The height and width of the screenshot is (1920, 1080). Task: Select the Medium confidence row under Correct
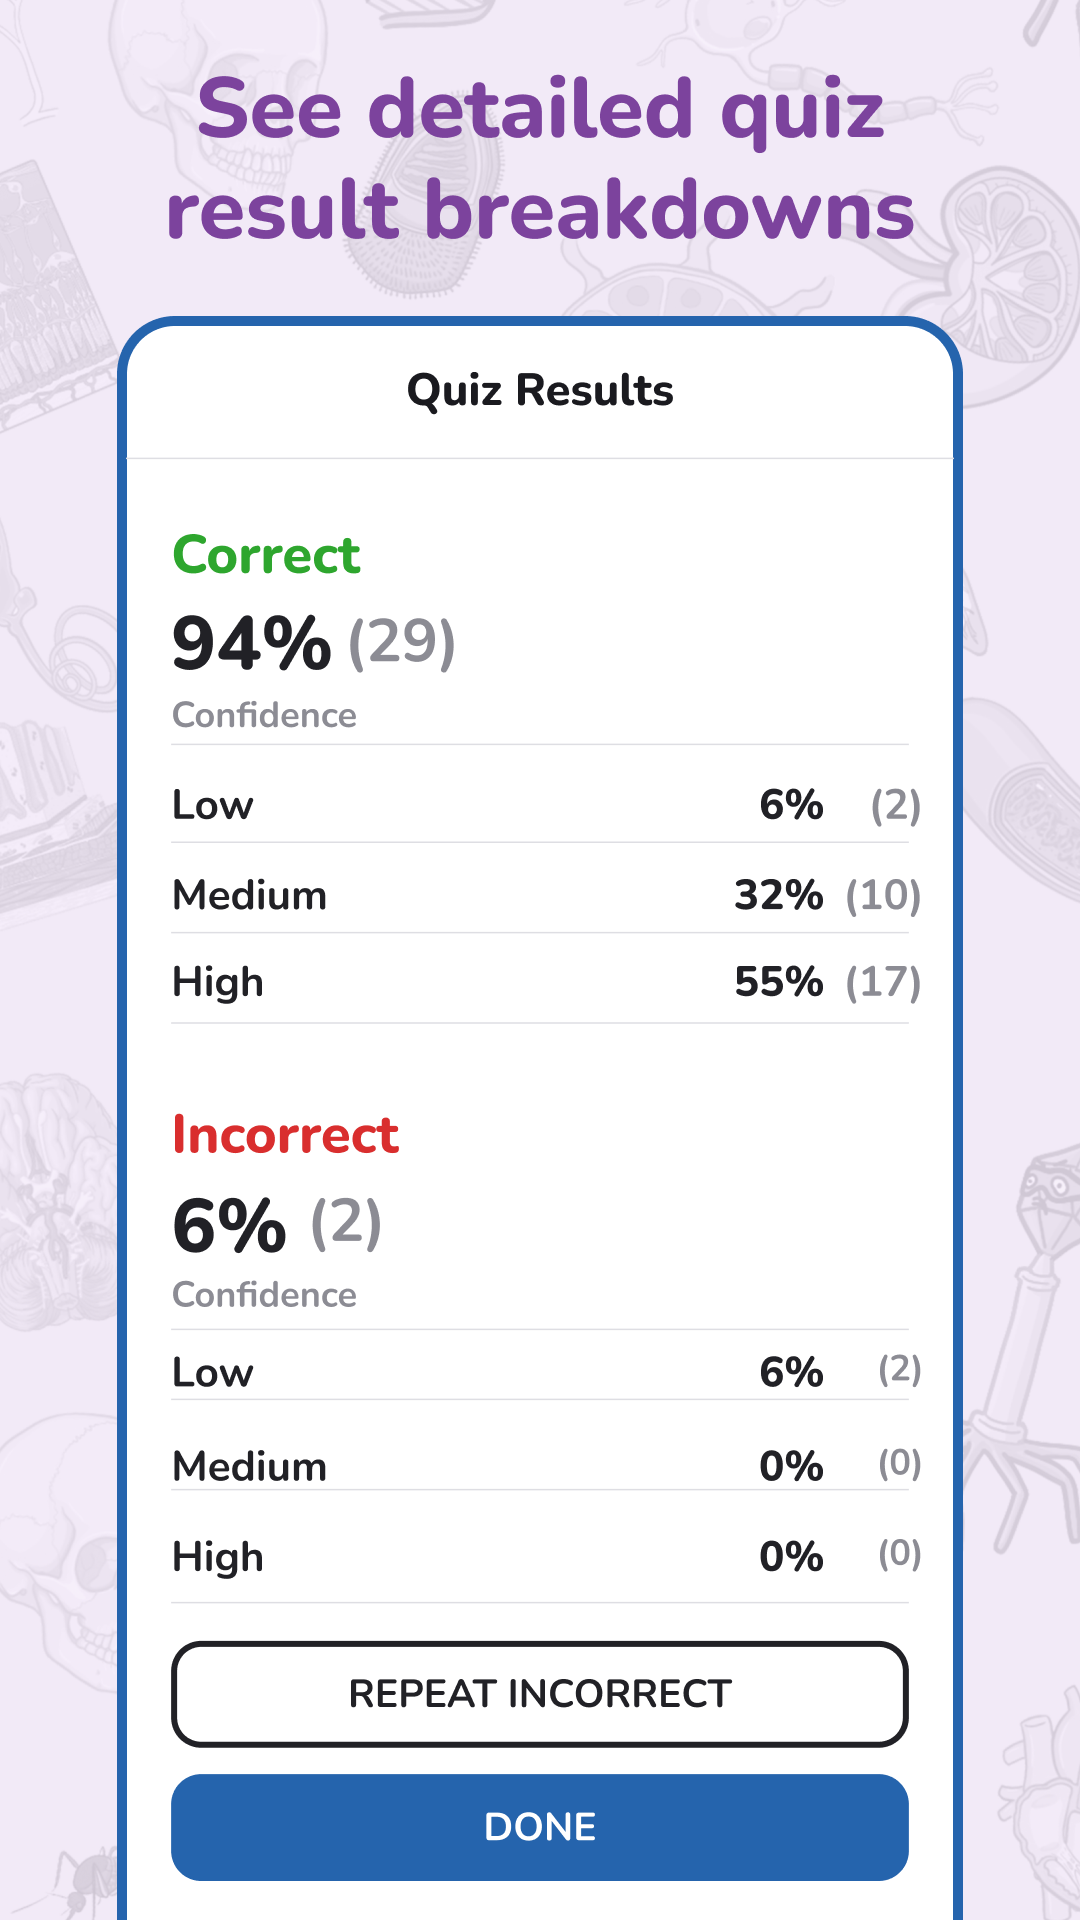click(x=540, y=894)
